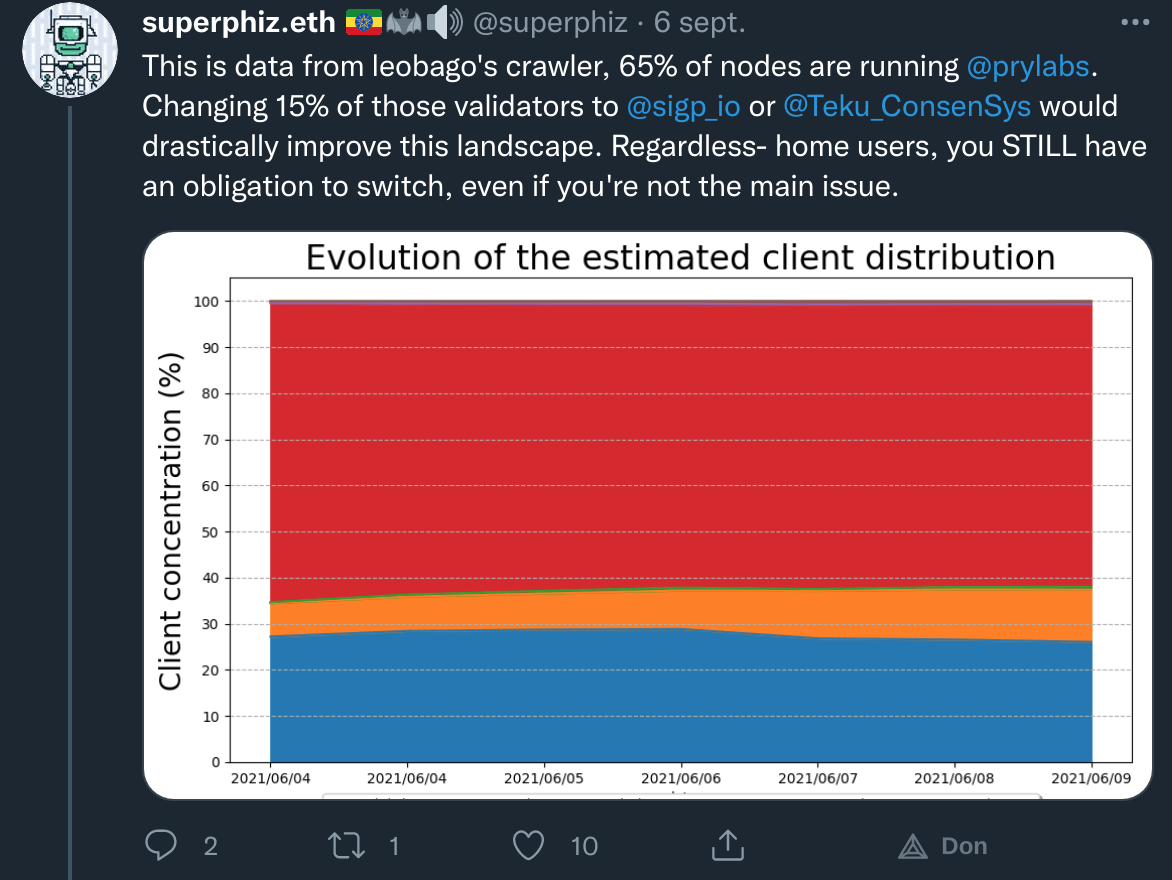Screen dimensions: 1172x880
Task: Click the Don tip label text
Action: click(964, 846)
